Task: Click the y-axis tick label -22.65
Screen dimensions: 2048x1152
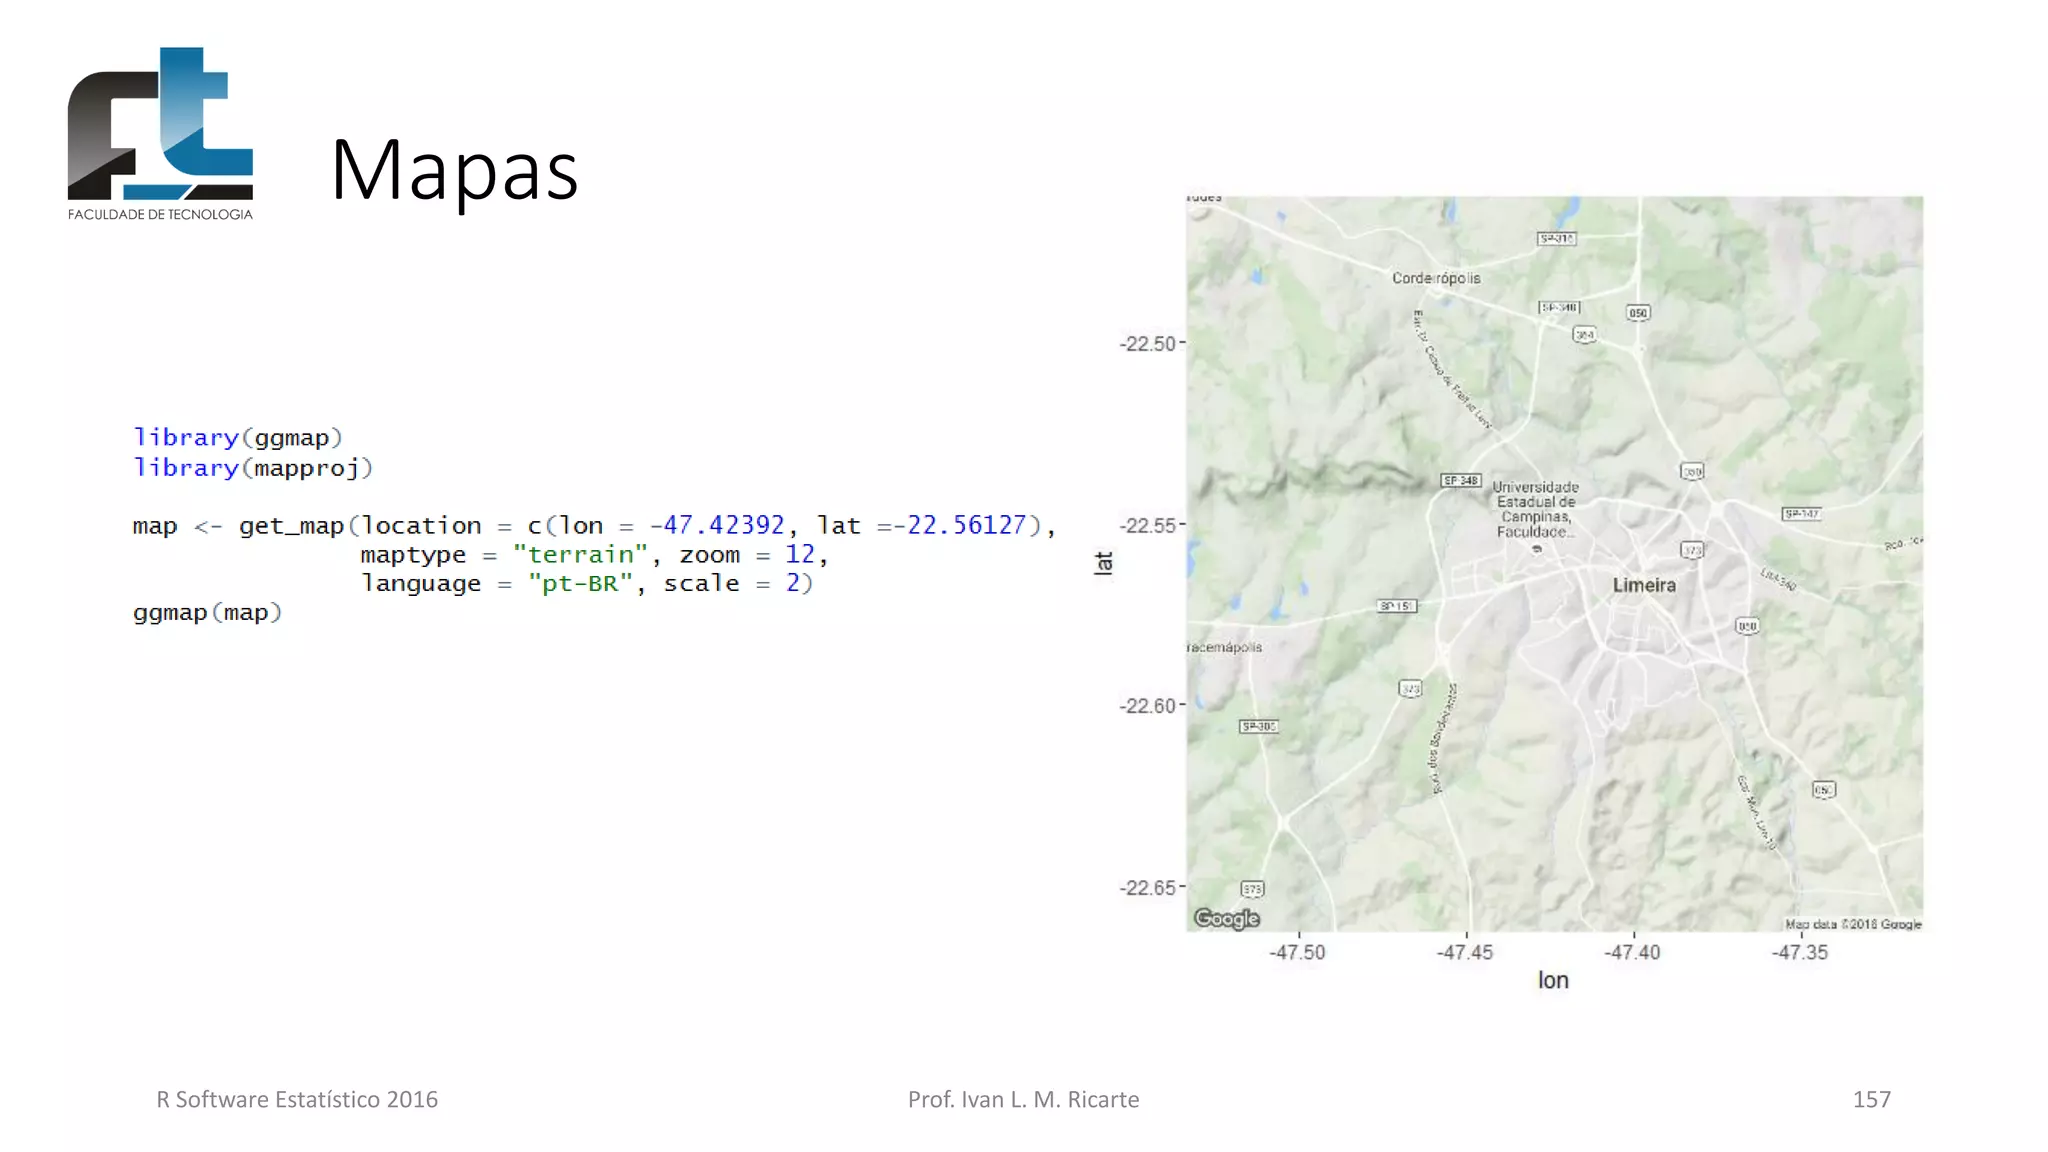Action: click(x=1147, y=888)
